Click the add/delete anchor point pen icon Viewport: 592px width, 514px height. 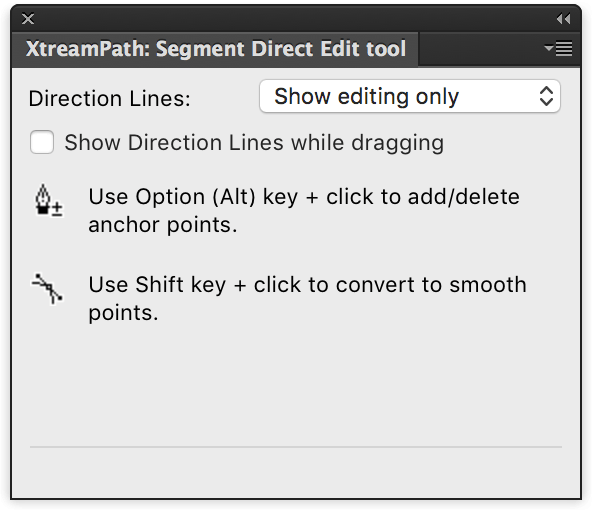(x=43, y=199)
